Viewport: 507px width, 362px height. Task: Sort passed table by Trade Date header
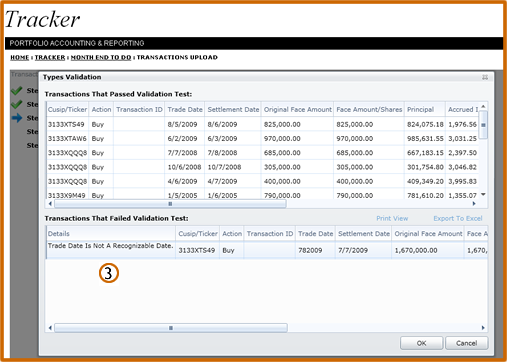tap(185, 109)
